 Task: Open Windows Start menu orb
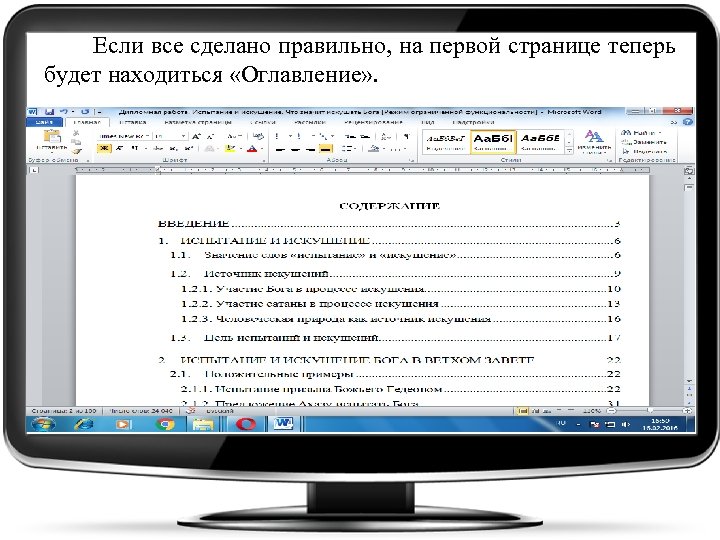[43, 424]
